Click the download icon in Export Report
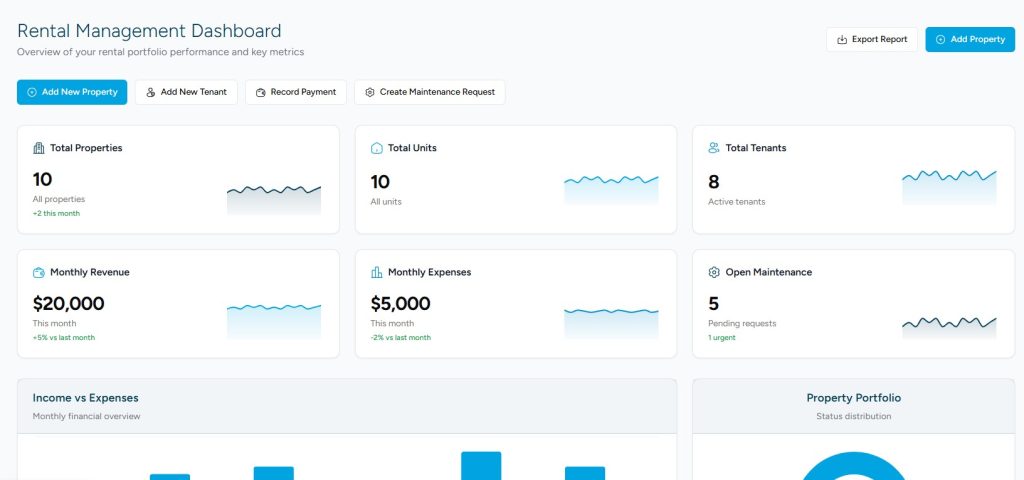This screenshot has width=1024, height=480. (x=842, y=40)
